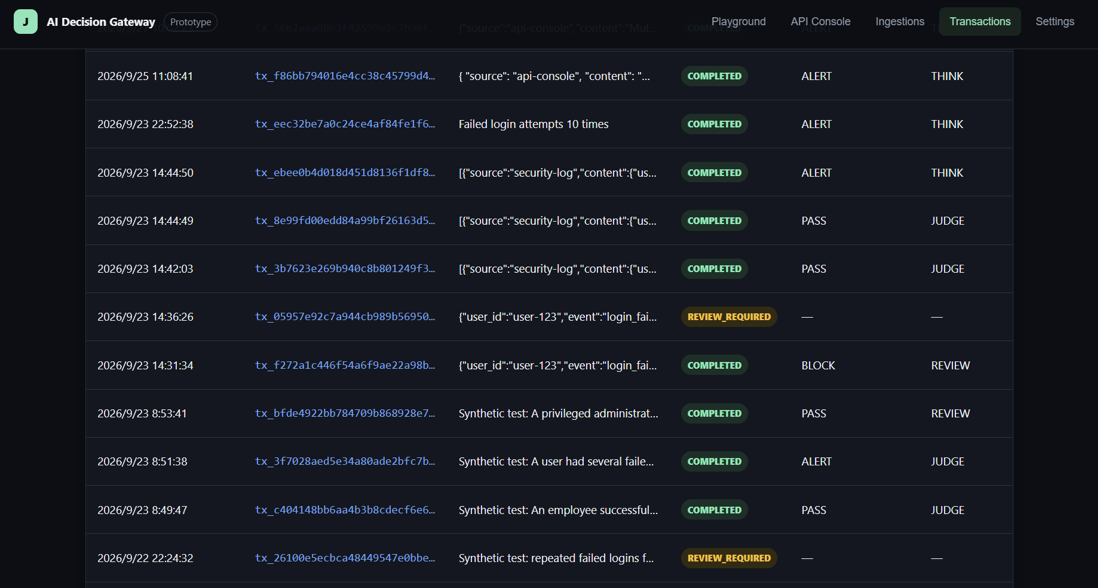Click the BLOCK decision cell
The height and width of the screenshot is (588, 1098).
(x=819, y=365)
